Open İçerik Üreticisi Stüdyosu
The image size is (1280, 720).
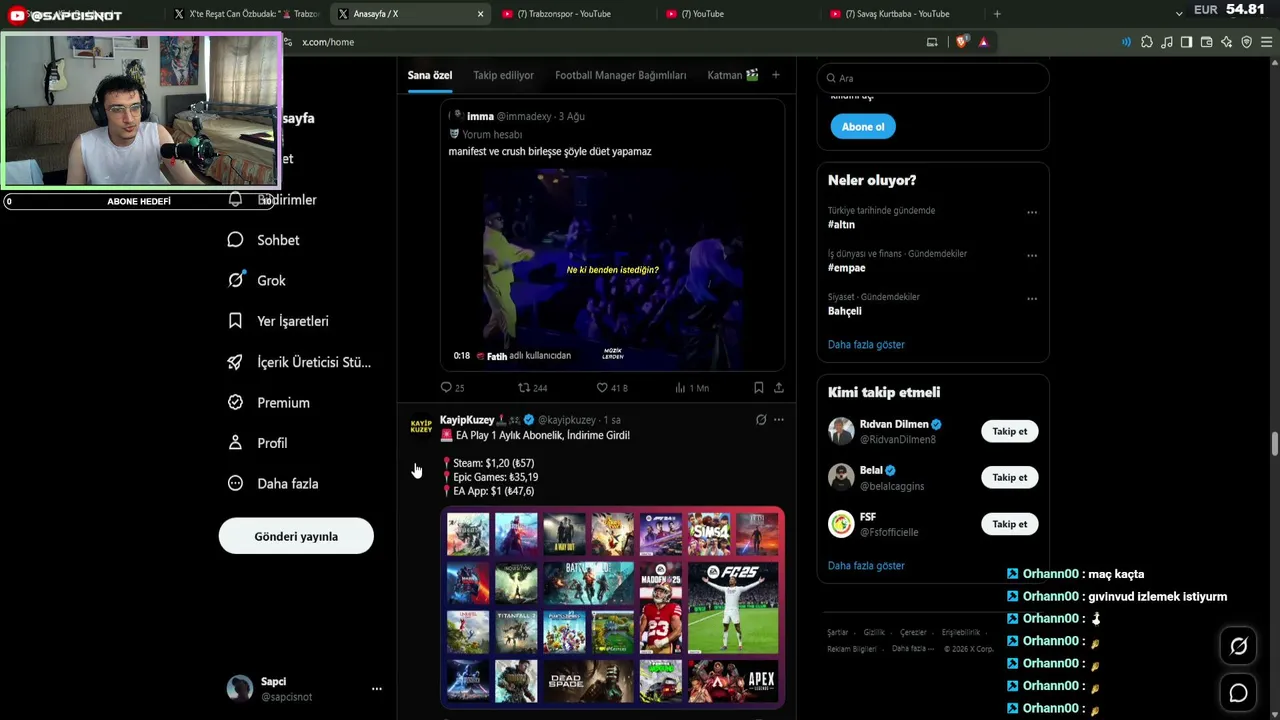(x=299, y=362)
